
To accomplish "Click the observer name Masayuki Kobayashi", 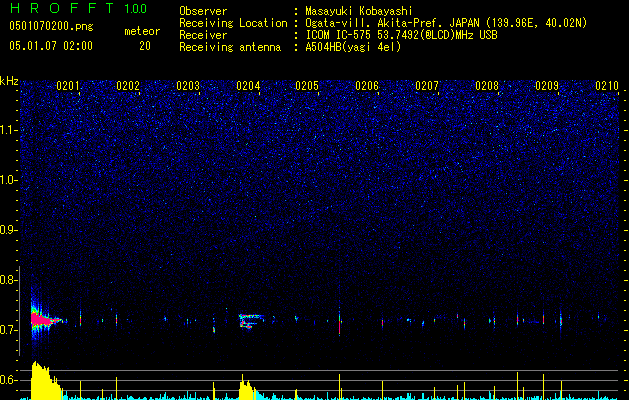I will click(359, 11).
